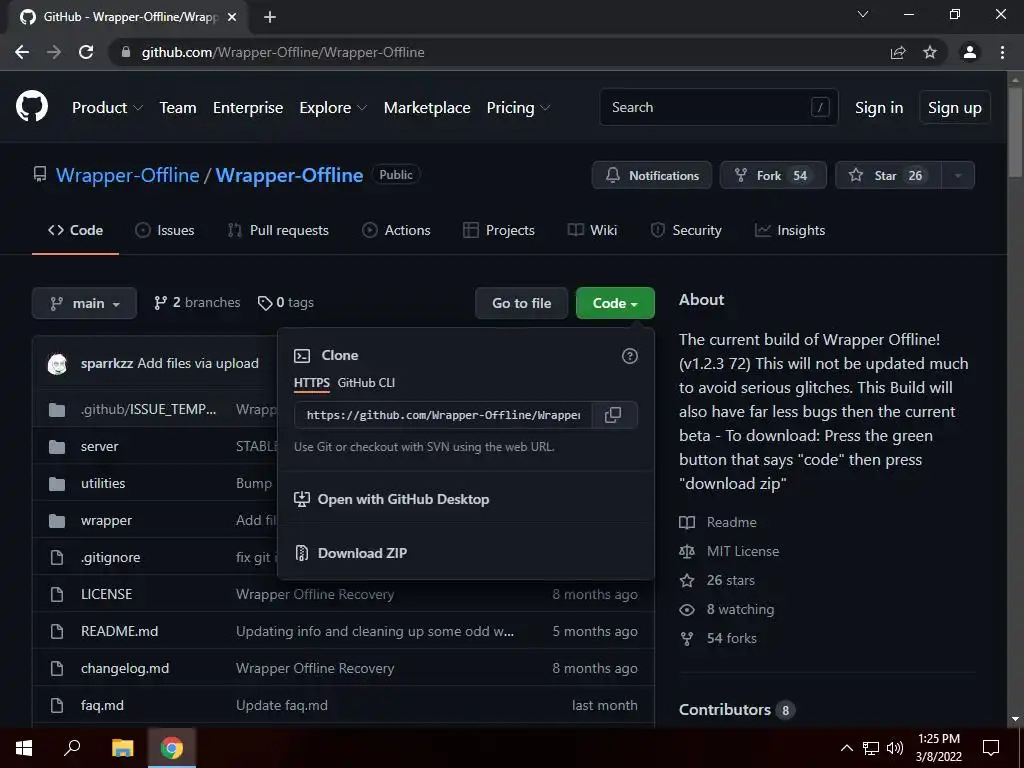
Task: Open the network tray icon
Action: 871,748
